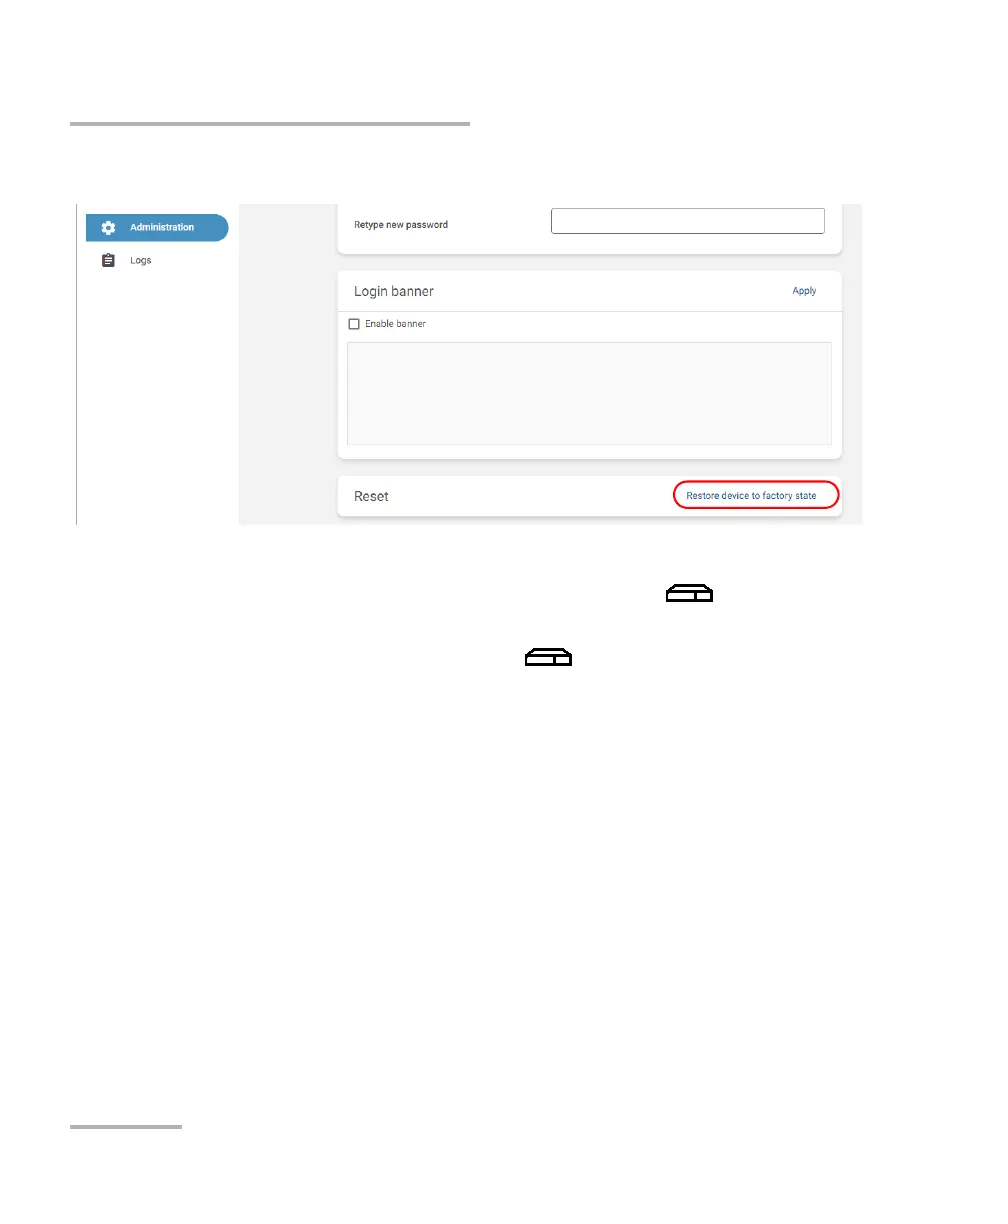Click the short gray rule at page bottom
Screen dimensions: 1008x1224
[126, 1127]
